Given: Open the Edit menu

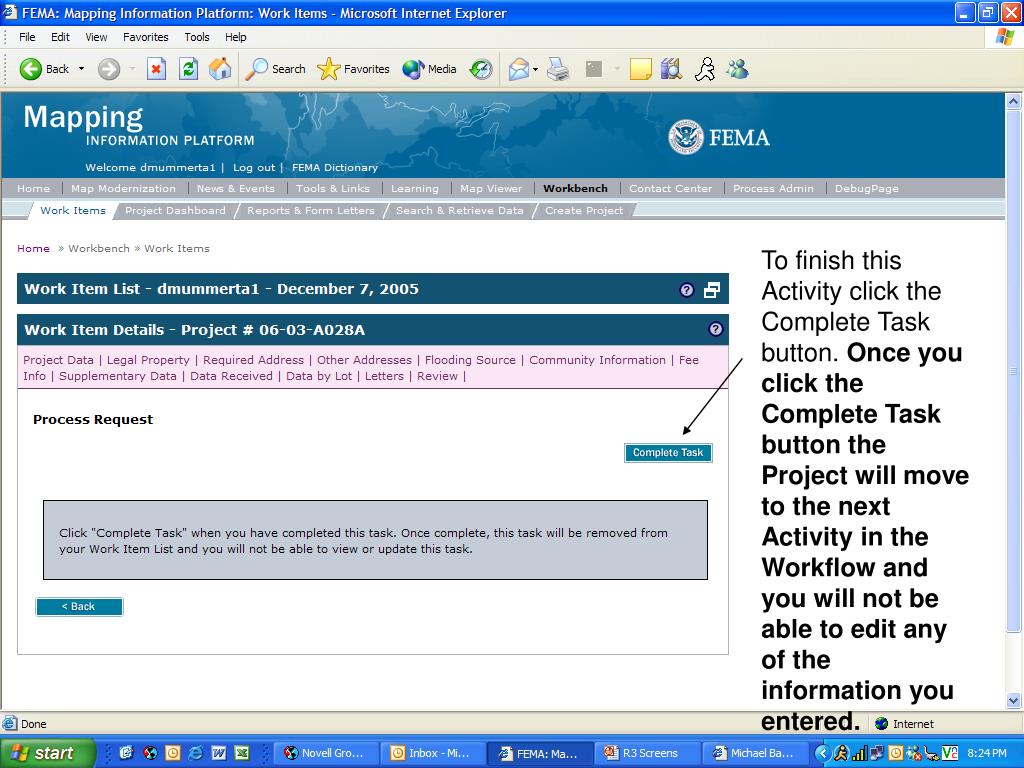Looking at the screenshot, I should (x=60, y=37).
